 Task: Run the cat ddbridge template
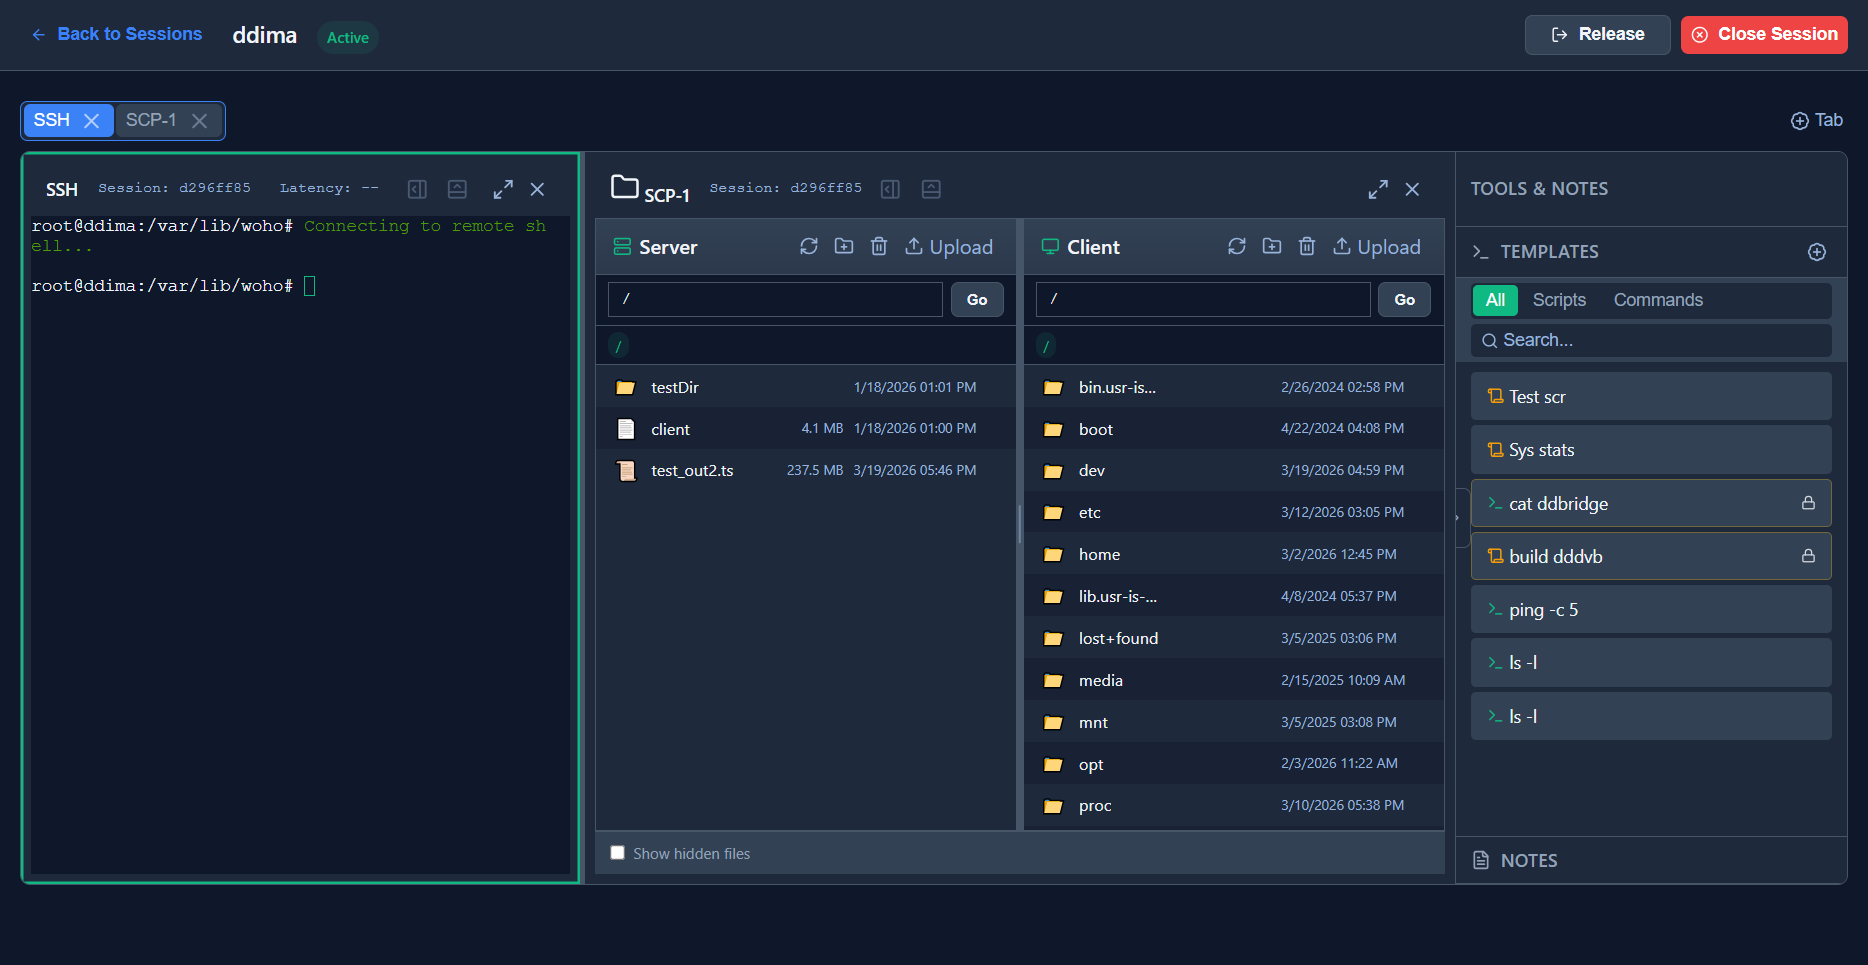1651,503
